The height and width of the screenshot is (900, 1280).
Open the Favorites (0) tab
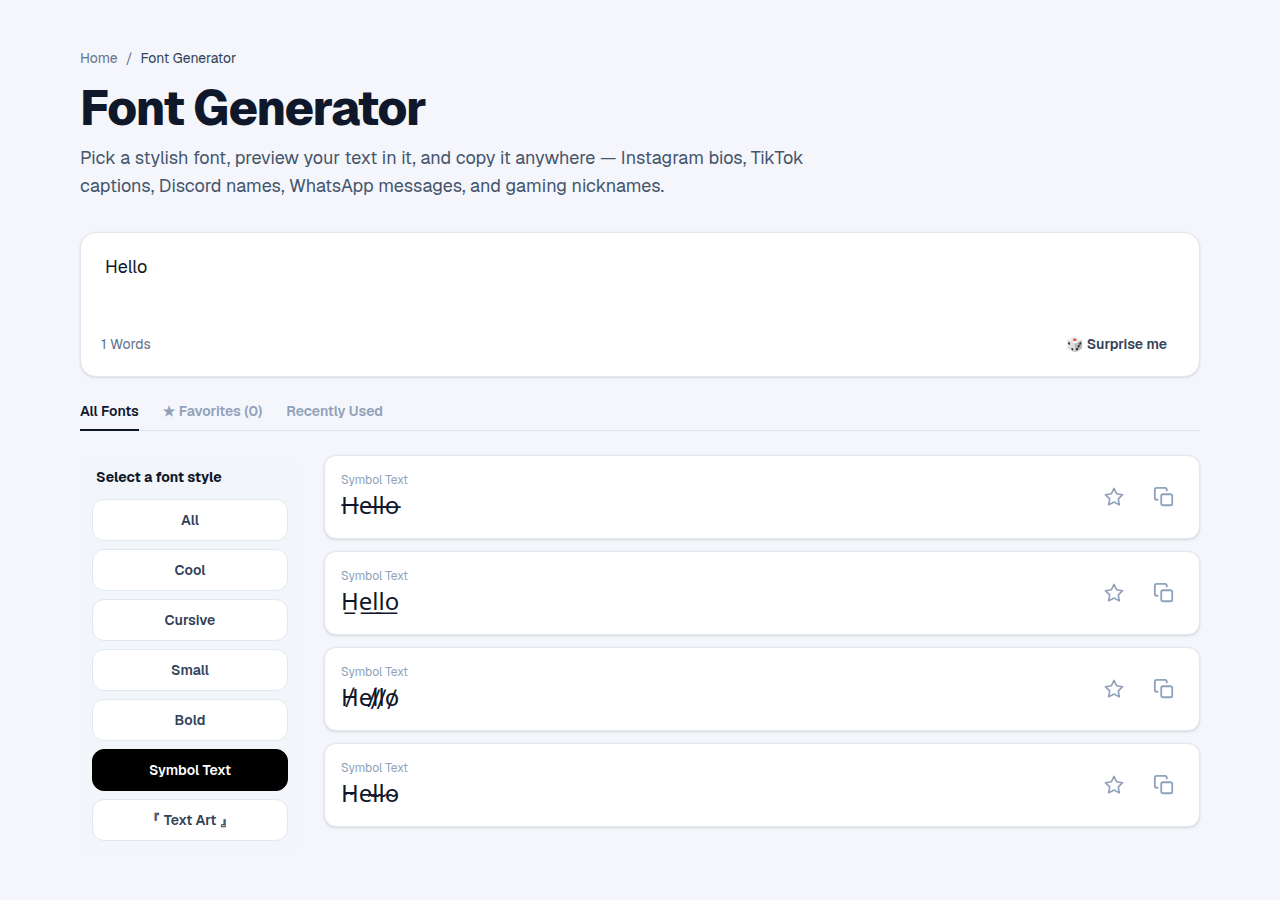pyautogui.click(x=212, y=411)
